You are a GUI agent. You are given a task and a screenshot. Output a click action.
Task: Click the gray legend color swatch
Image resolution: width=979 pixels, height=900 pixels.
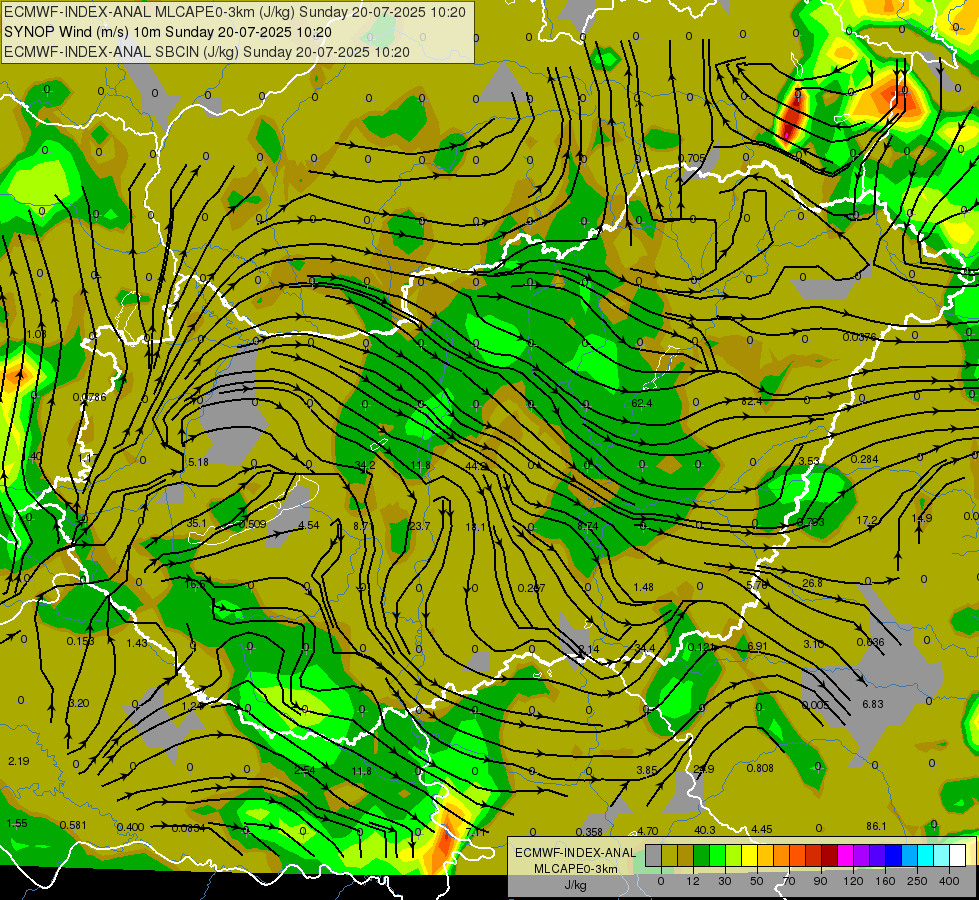[653, 856]
